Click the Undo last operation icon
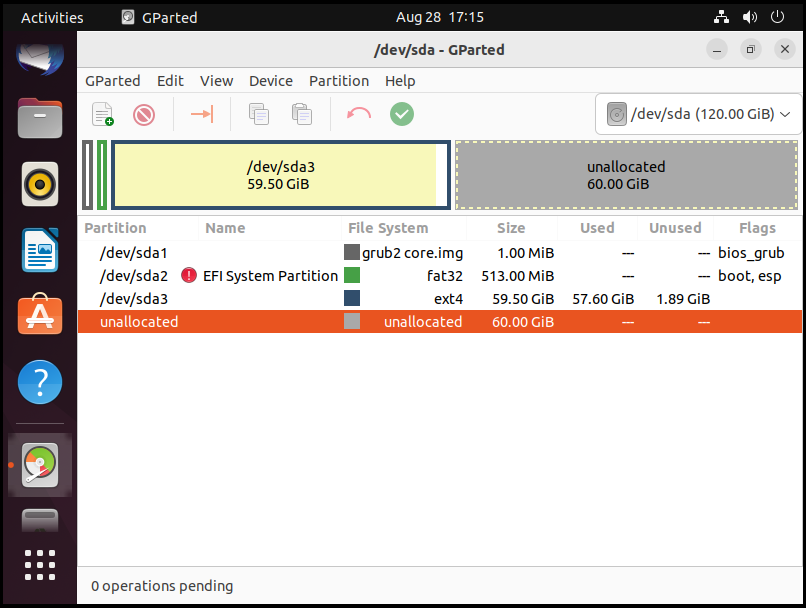The width and height of the screenshot is (806, 608). (x=359, y=114)
